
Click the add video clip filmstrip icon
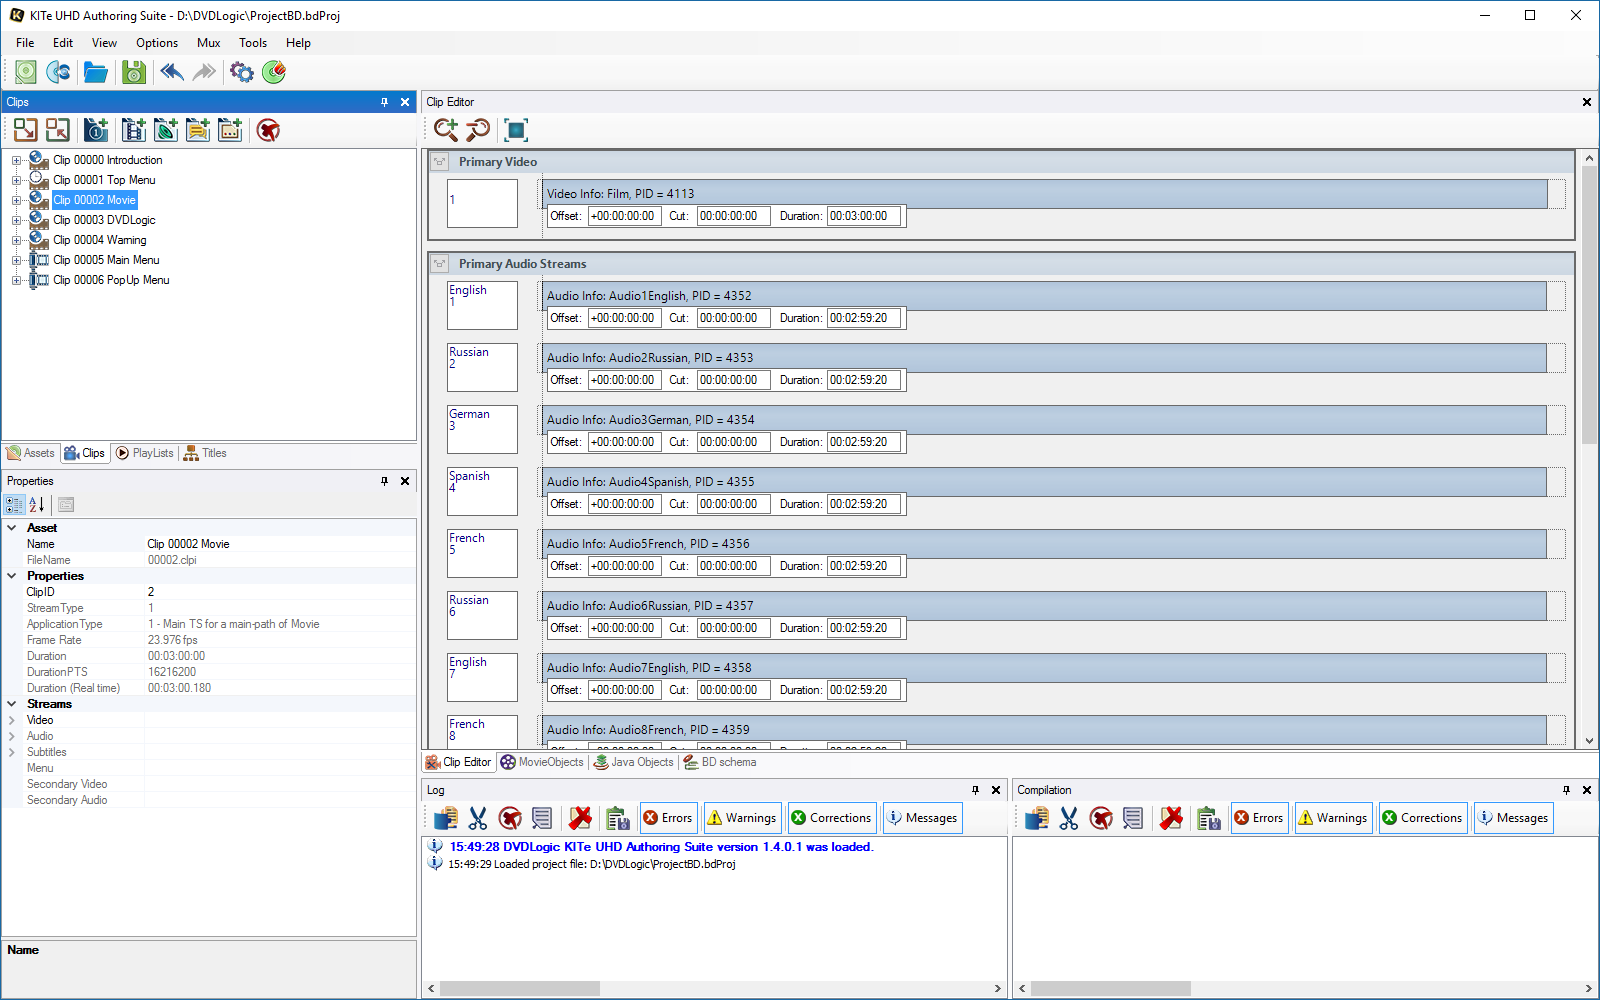tap(134, 130)
